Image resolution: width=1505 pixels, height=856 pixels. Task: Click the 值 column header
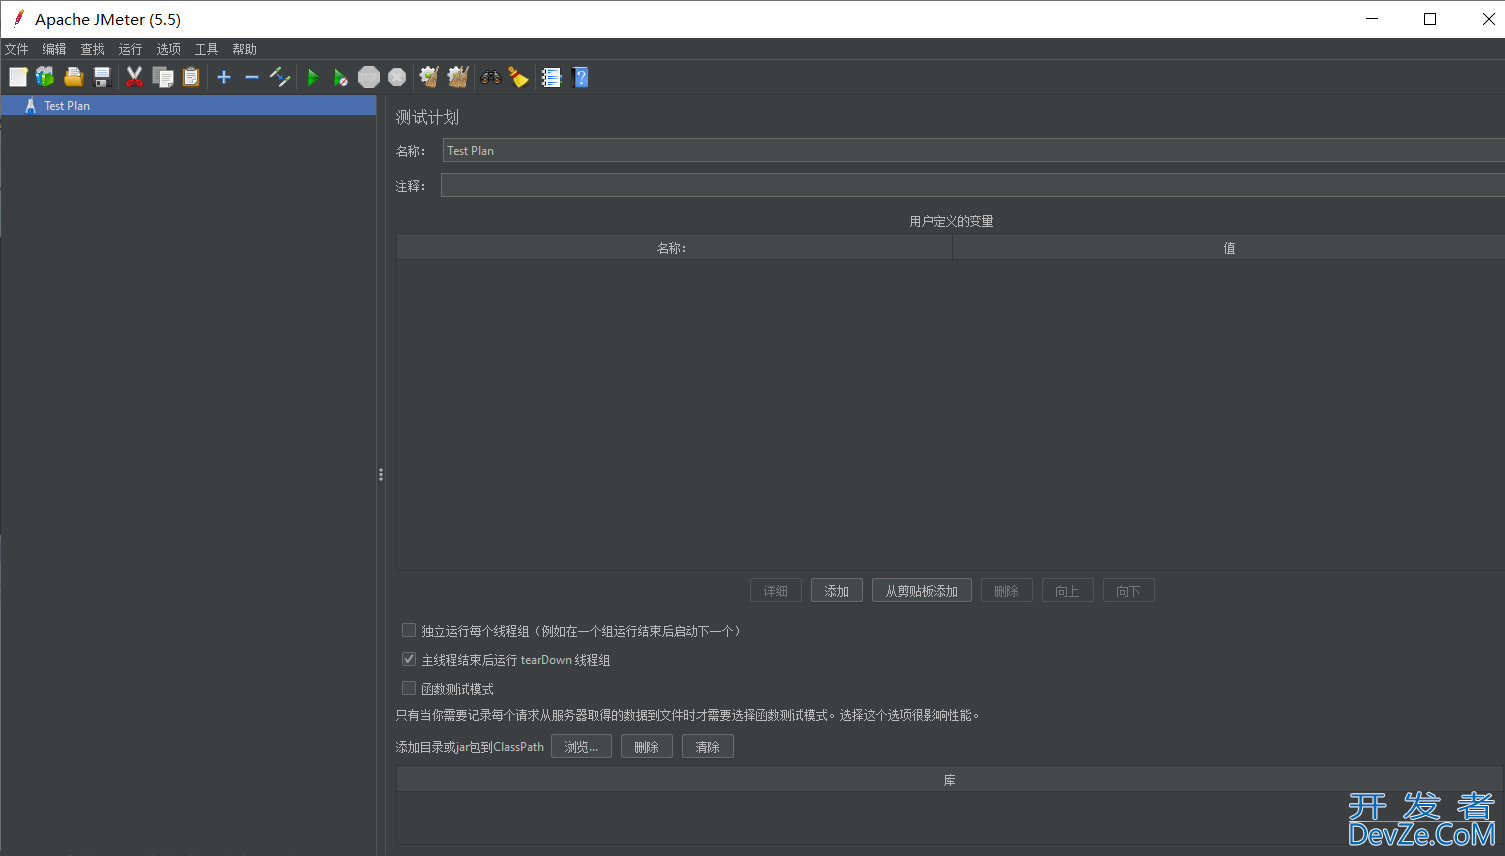click(1229, 248)
